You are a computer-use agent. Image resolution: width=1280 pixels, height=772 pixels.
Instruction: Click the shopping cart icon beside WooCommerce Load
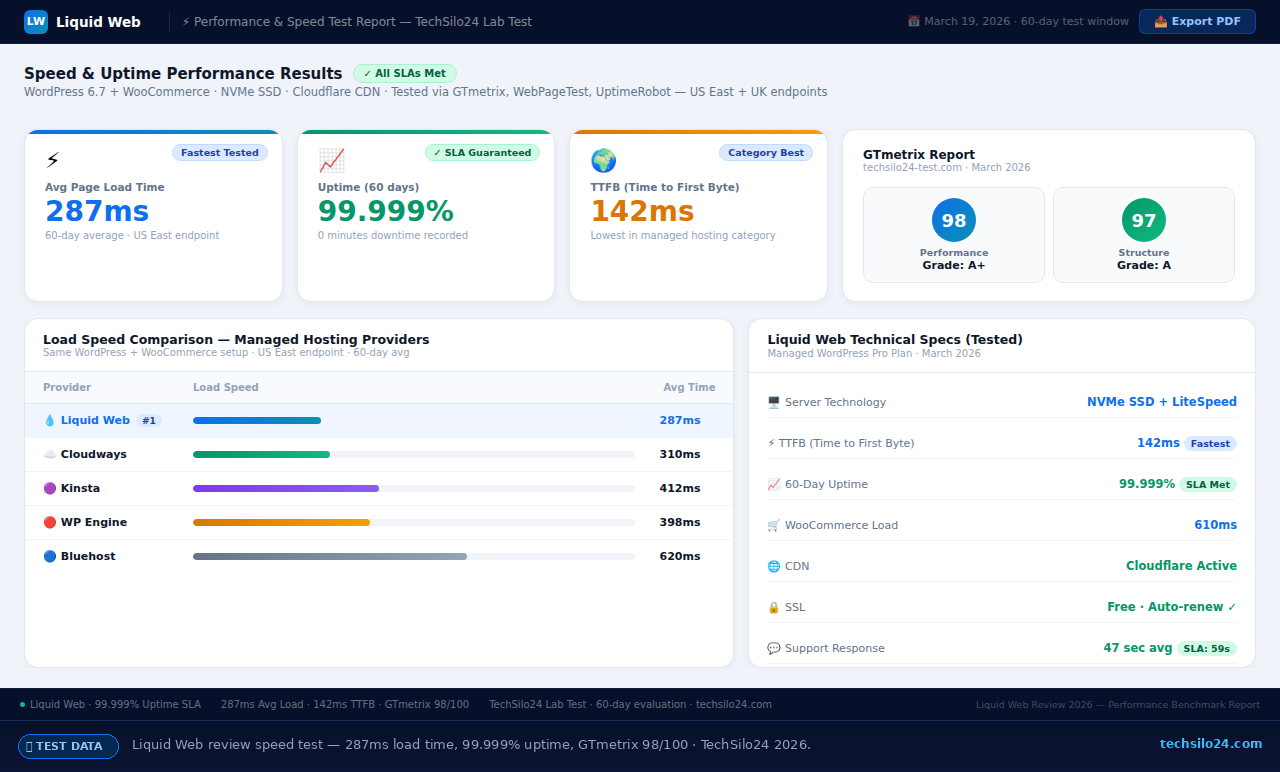[772, 524]
